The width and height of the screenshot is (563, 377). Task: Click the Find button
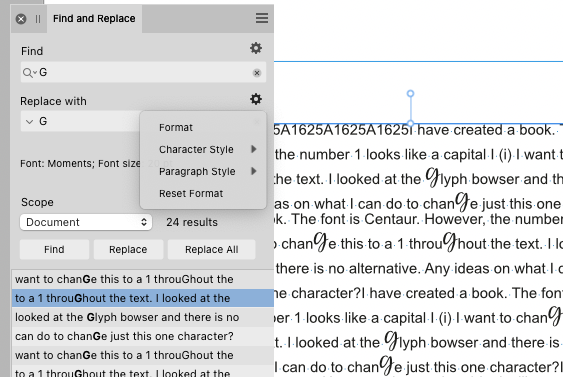click(x=54, y=250)
